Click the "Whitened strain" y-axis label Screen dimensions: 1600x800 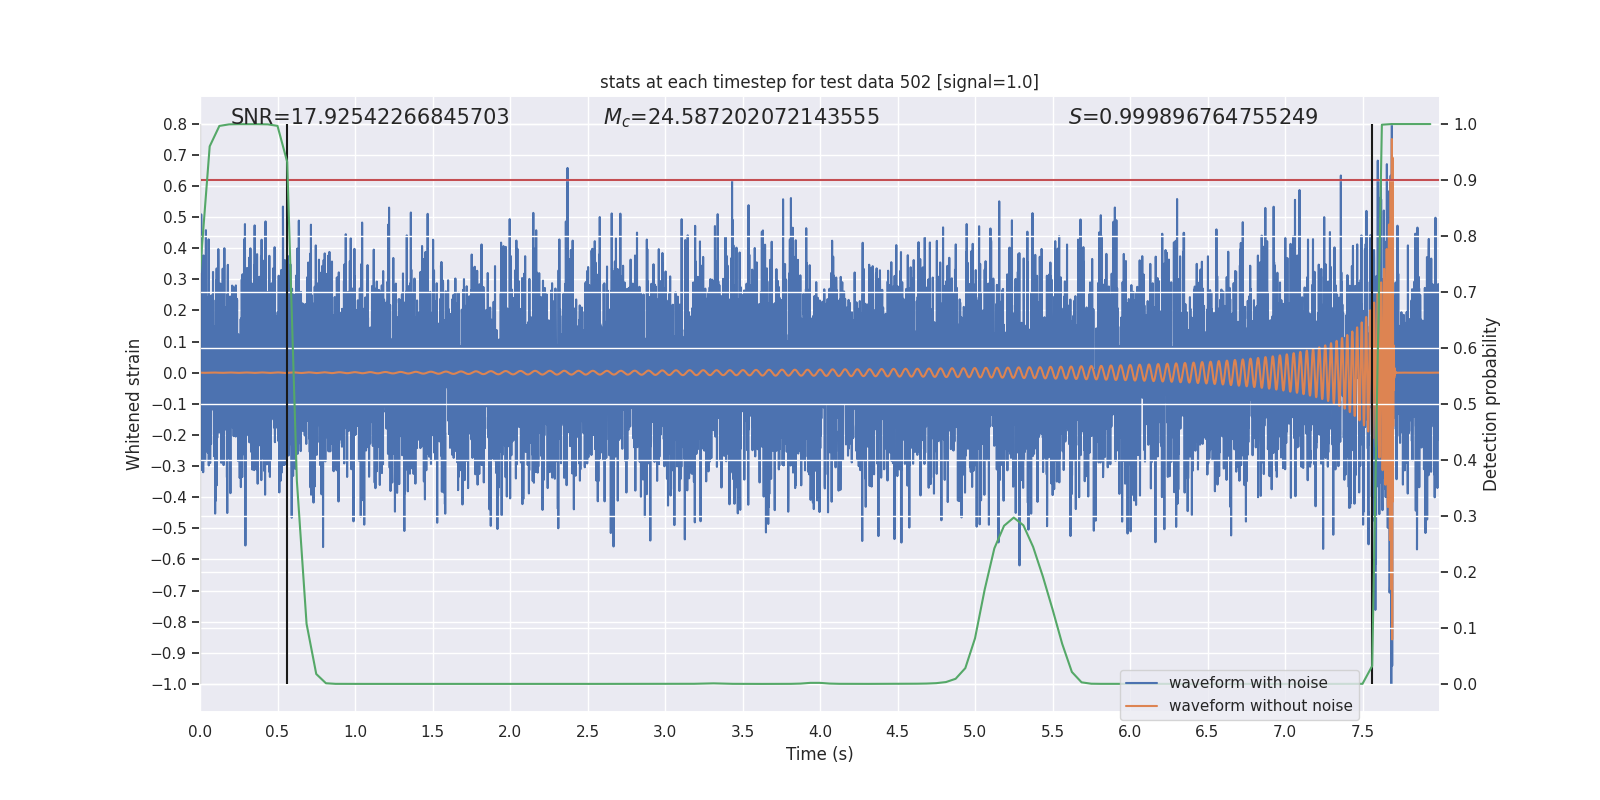tap(134, 404)
